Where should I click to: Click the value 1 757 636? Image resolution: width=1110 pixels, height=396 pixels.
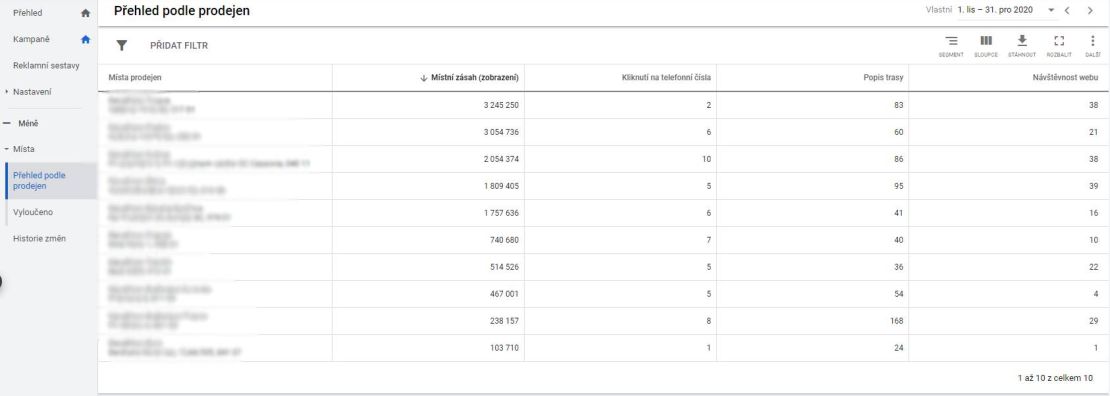tap(500, 213)
